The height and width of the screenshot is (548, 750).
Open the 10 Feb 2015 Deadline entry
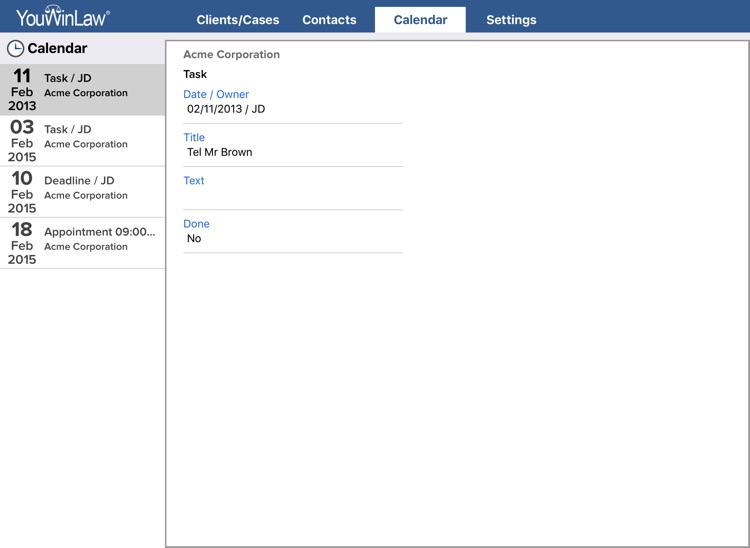pos(82,192)
